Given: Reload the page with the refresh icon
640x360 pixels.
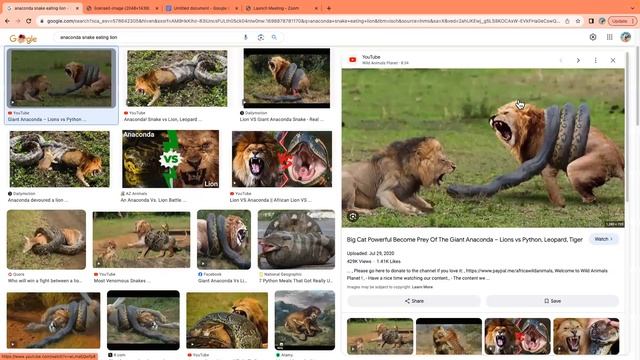Looking at the screenshot, I should pyautogui.click(x=29, y=21).
